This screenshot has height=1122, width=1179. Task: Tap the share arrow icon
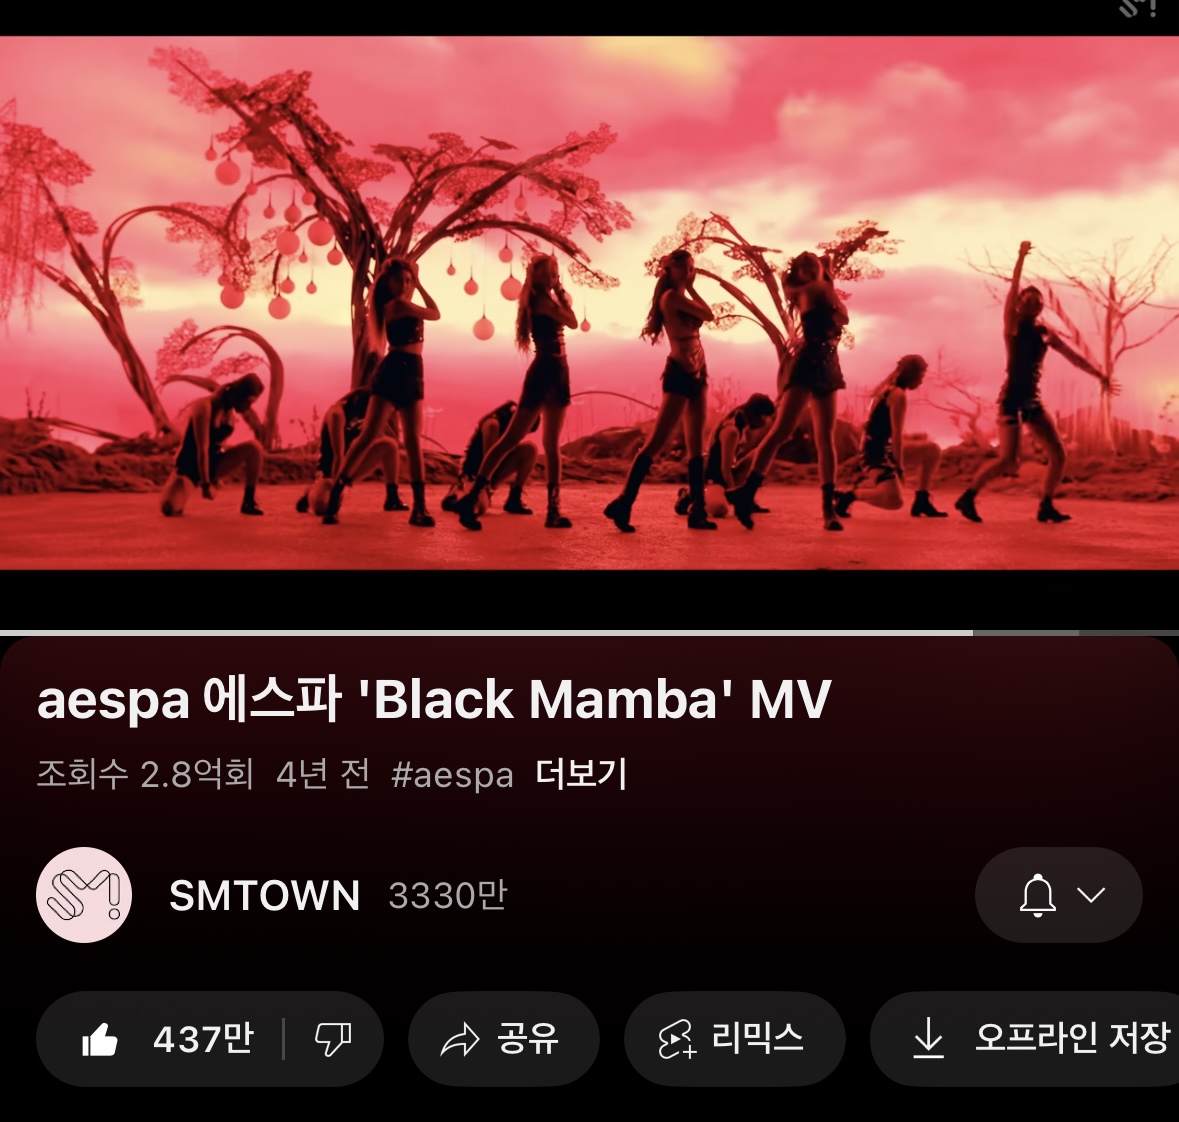coord(459,1039)
